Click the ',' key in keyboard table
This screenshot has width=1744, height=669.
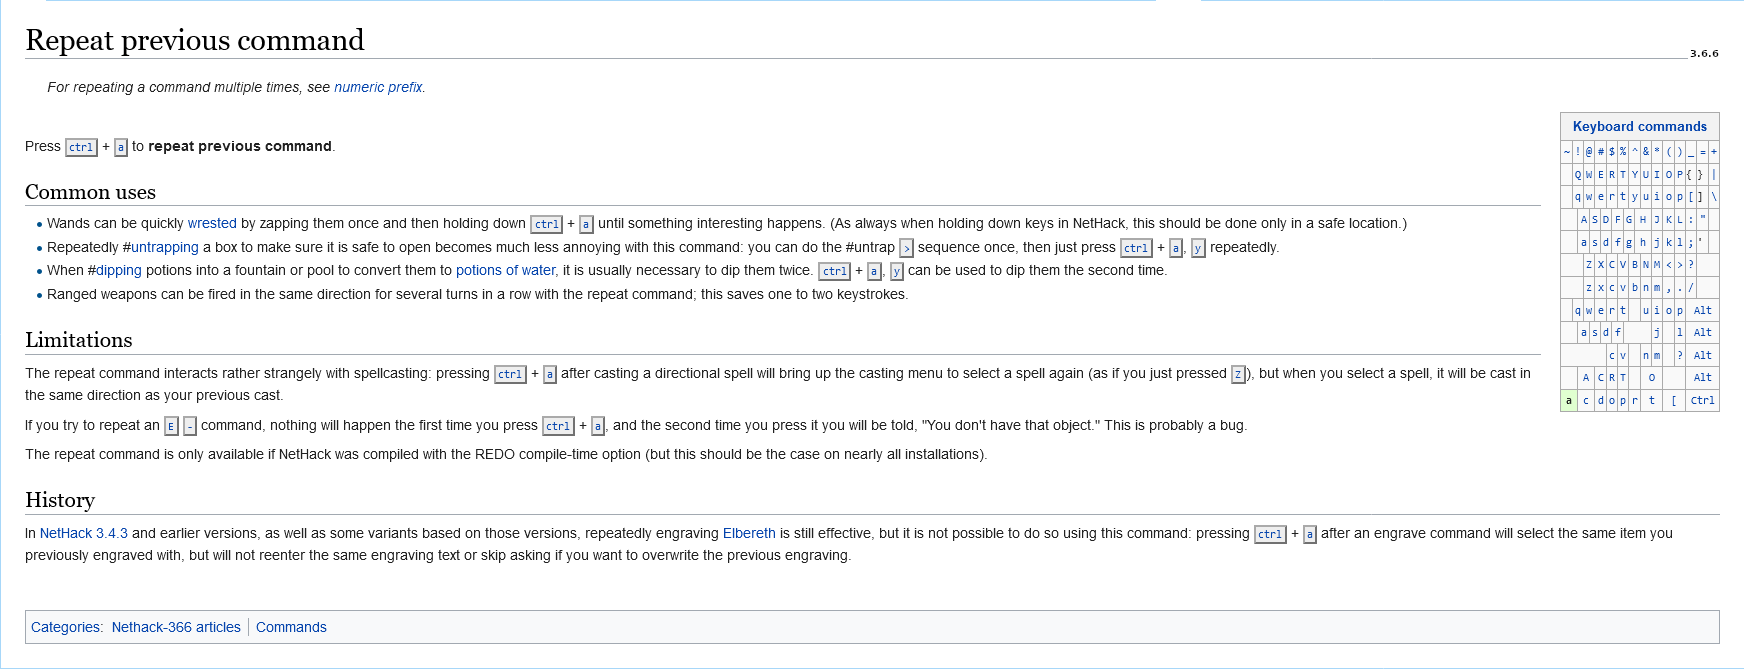tap(1669, 287)
